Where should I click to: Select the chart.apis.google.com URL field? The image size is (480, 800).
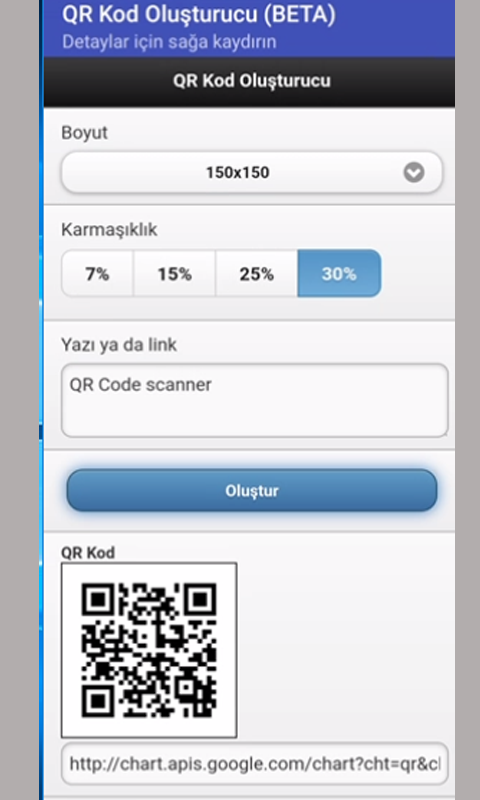(255, 764)
